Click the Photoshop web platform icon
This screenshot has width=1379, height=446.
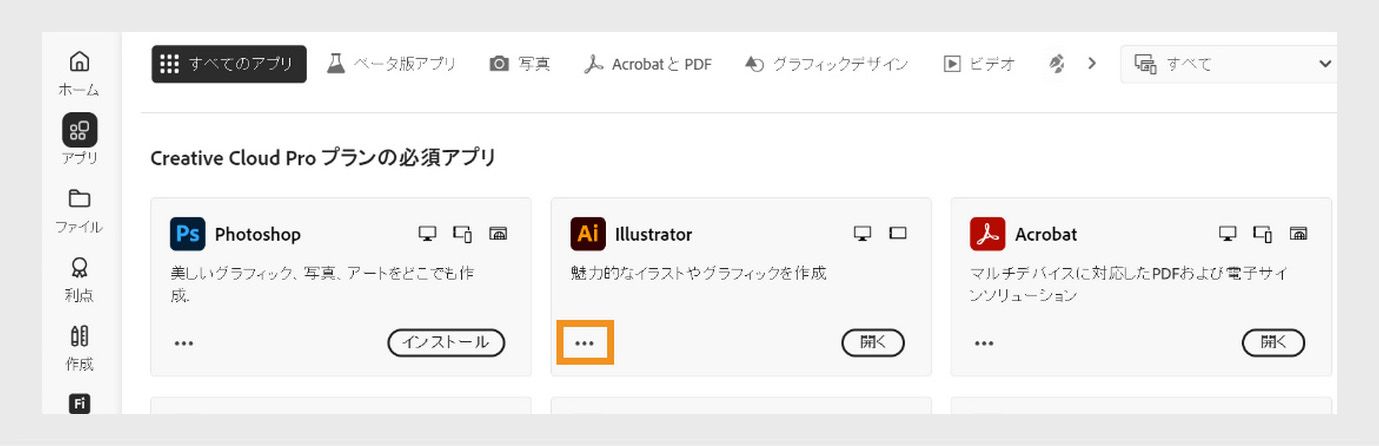tap(498, 234)
